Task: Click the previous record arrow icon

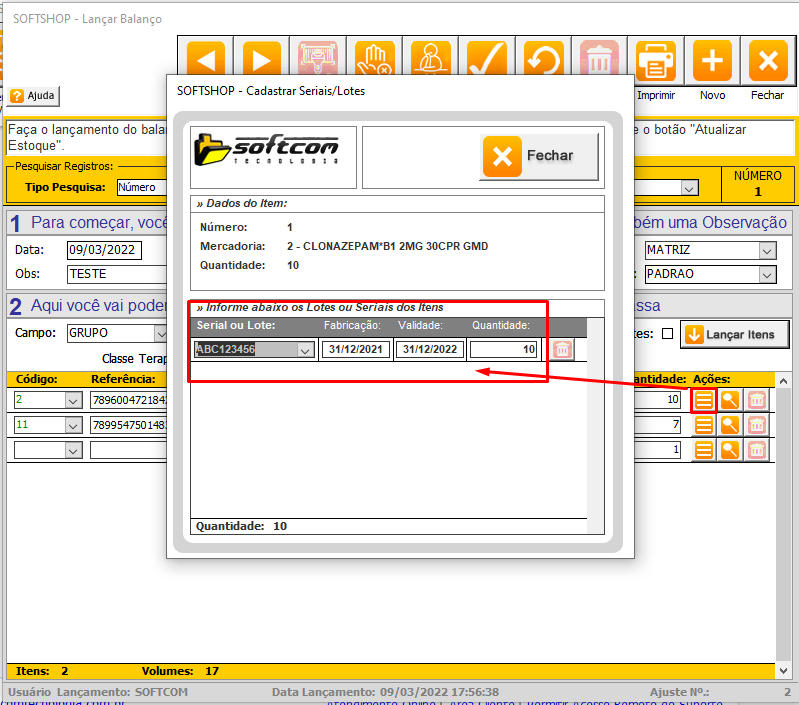Action: point(206,60)
